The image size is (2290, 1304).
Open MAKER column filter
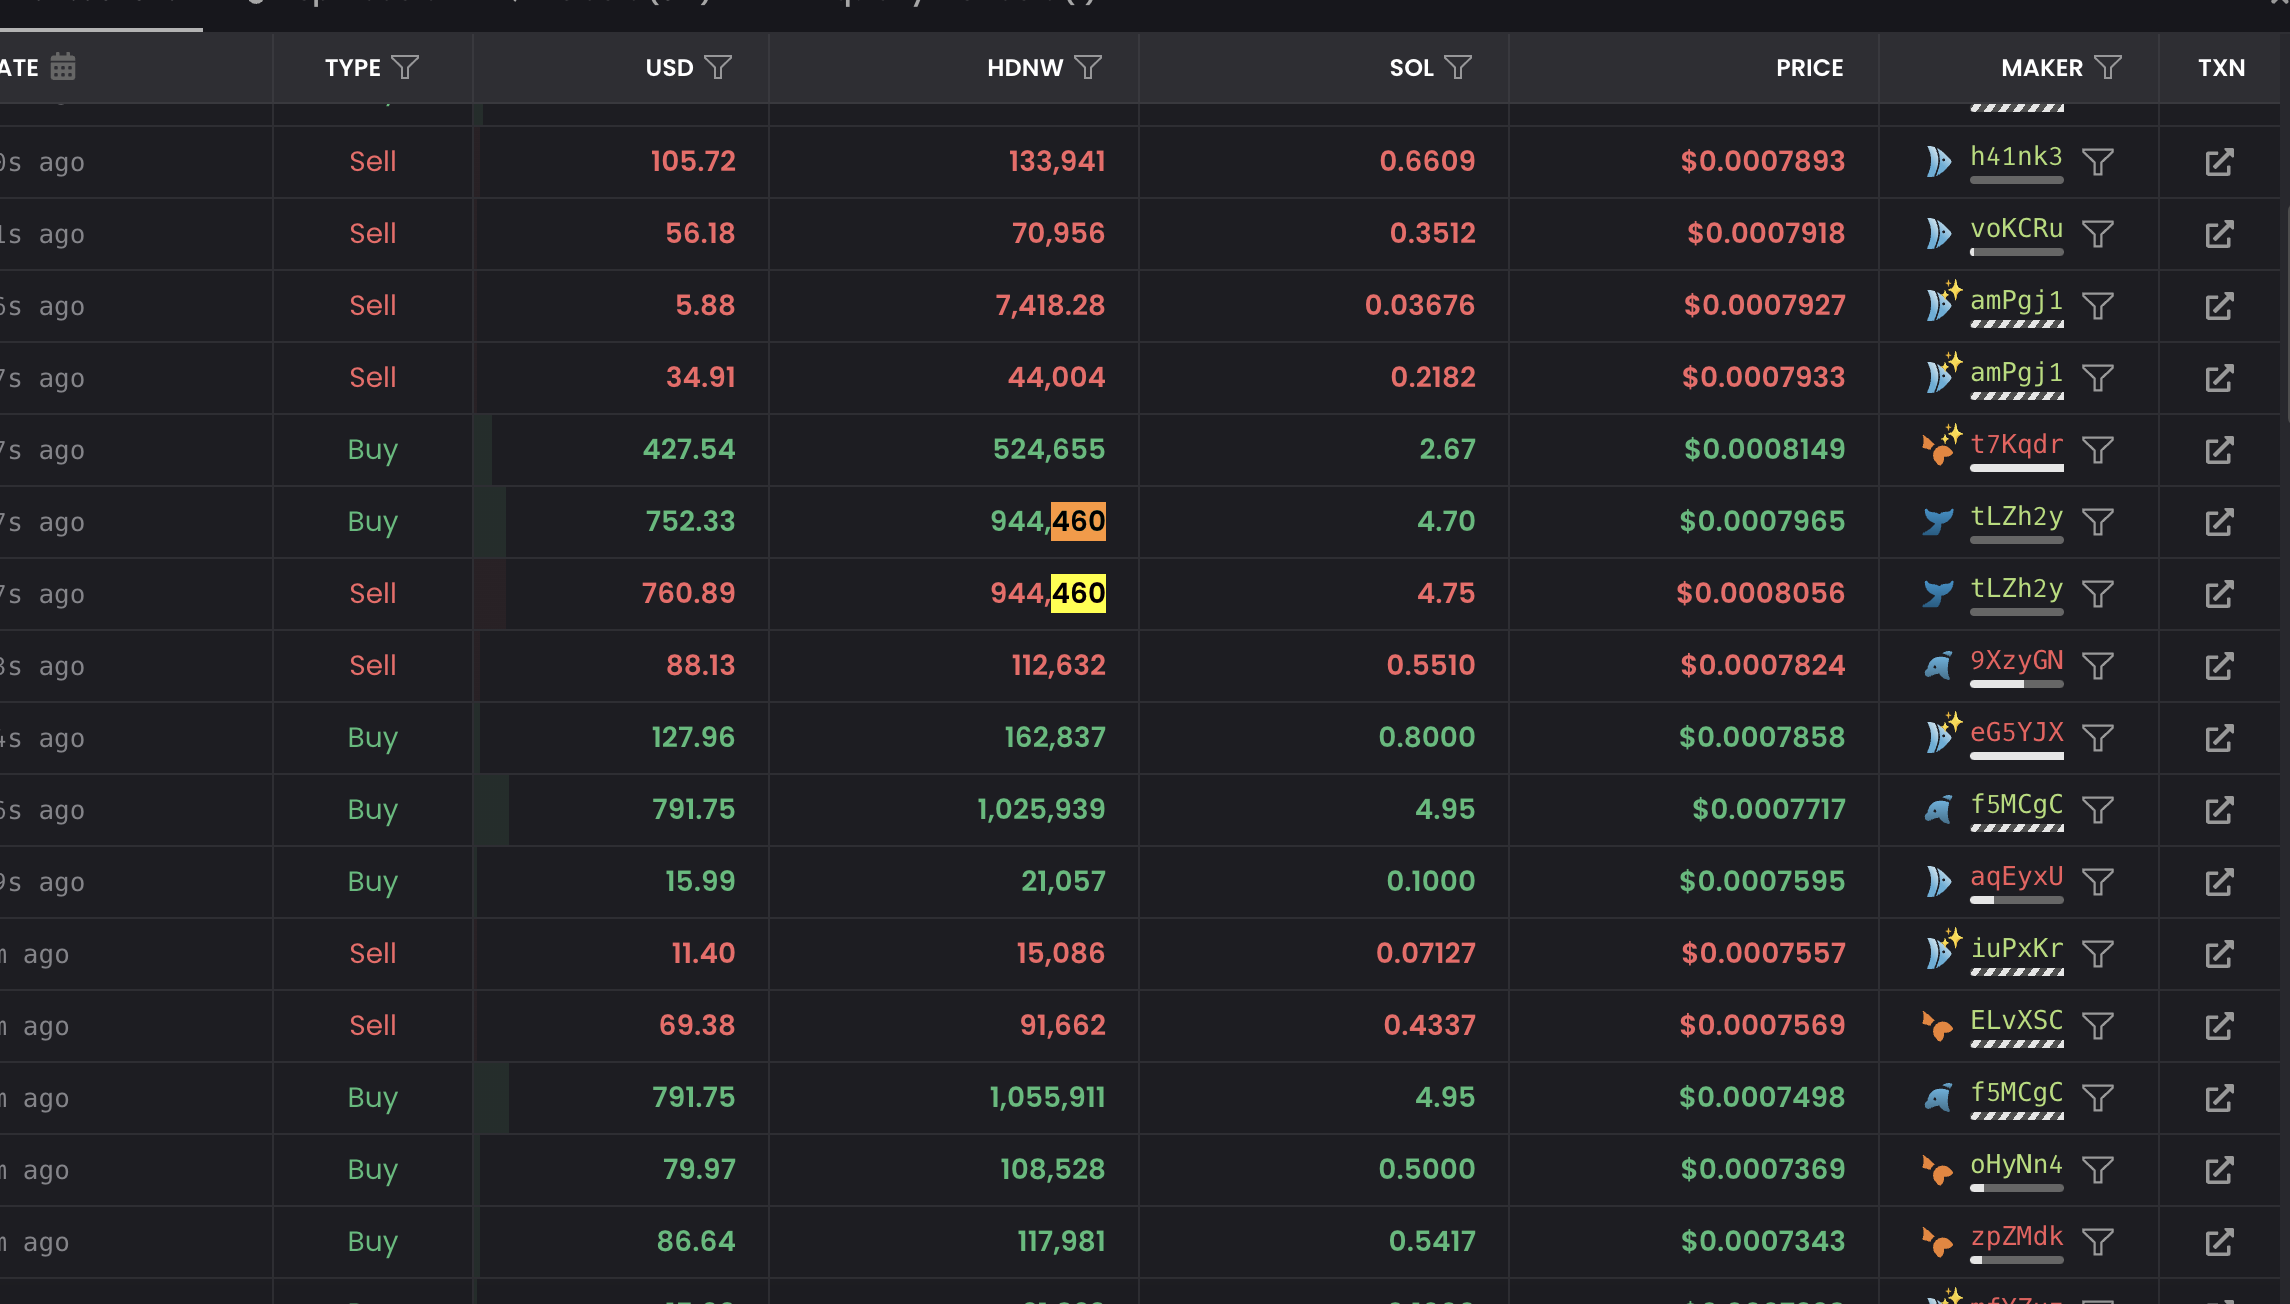2108,67
